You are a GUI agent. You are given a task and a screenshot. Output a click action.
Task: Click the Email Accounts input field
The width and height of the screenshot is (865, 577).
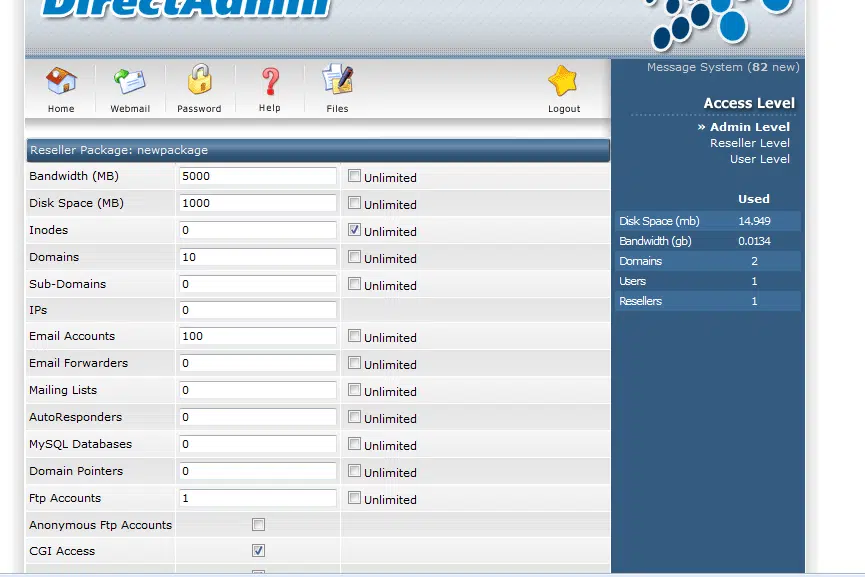(x=258, y=336)
